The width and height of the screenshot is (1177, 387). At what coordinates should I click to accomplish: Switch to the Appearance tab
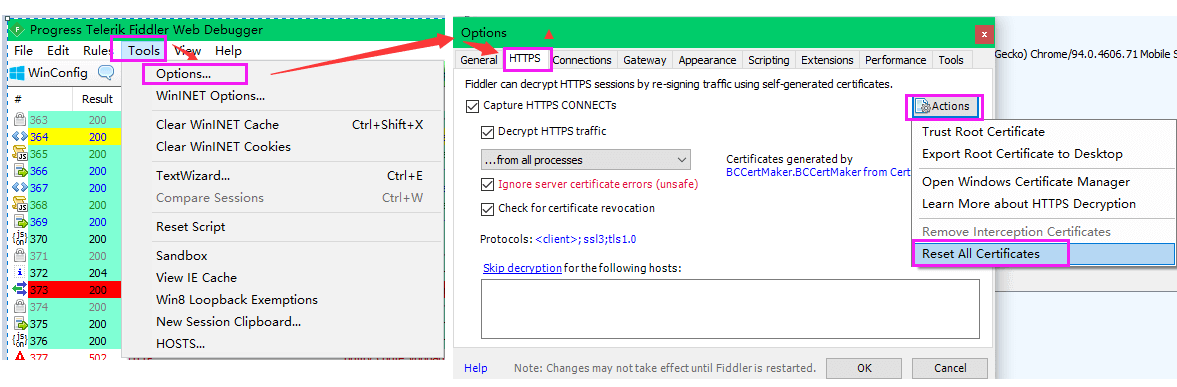tap(707, 60)
